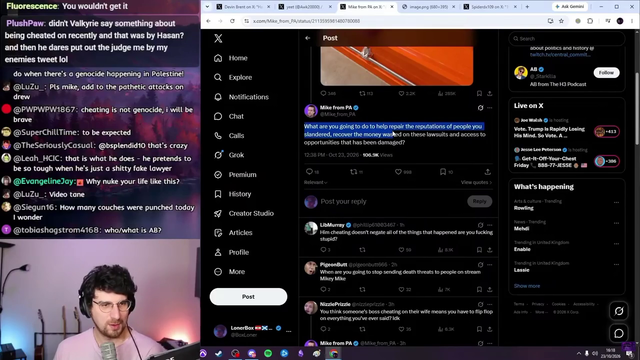Bookmark the main Mike from PA post
The height and width of the screenshot is (360, 640).
(x=443, y=172)
